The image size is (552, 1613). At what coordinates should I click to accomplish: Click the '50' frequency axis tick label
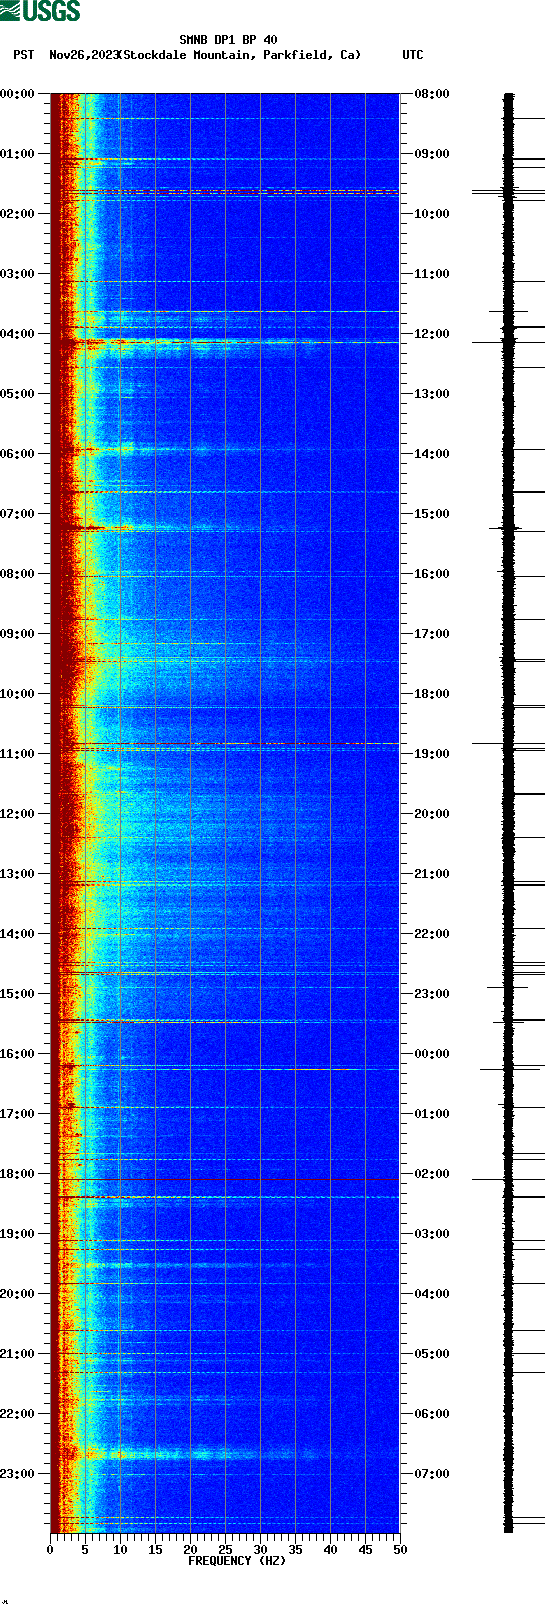400,1550
